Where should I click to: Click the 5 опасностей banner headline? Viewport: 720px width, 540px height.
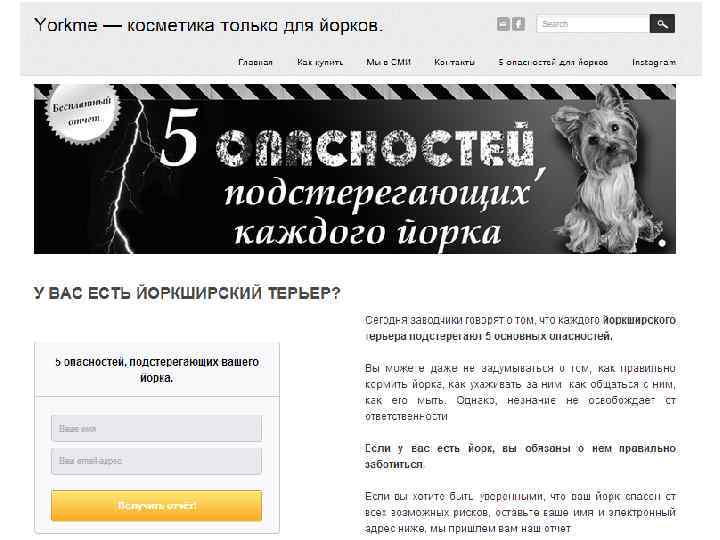pos(349,140)
